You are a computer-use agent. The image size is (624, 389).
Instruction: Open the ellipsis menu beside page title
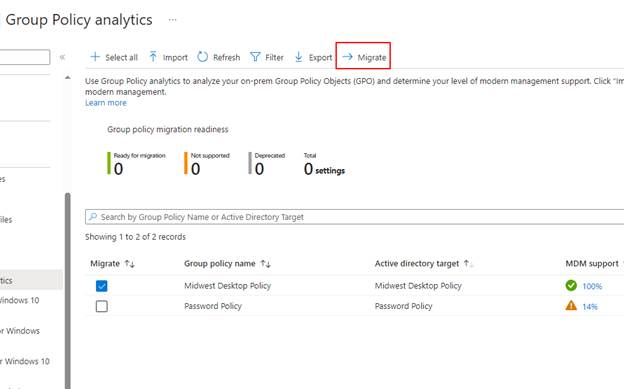point(172,20)
